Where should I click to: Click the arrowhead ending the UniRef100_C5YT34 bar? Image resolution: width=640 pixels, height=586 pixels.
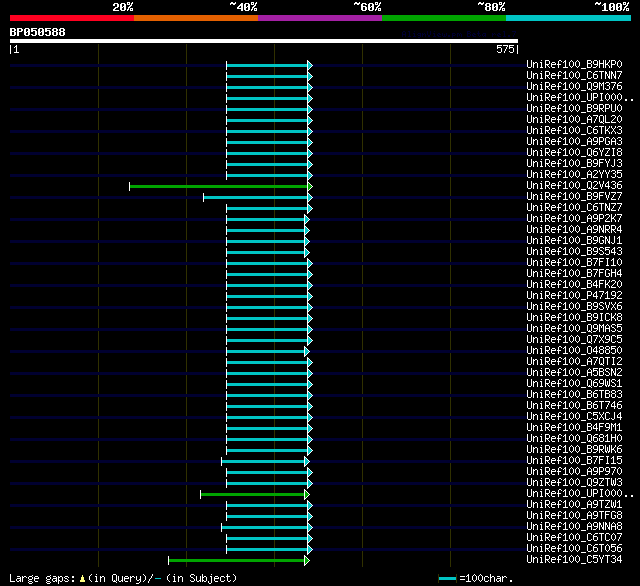click(307, 561)
